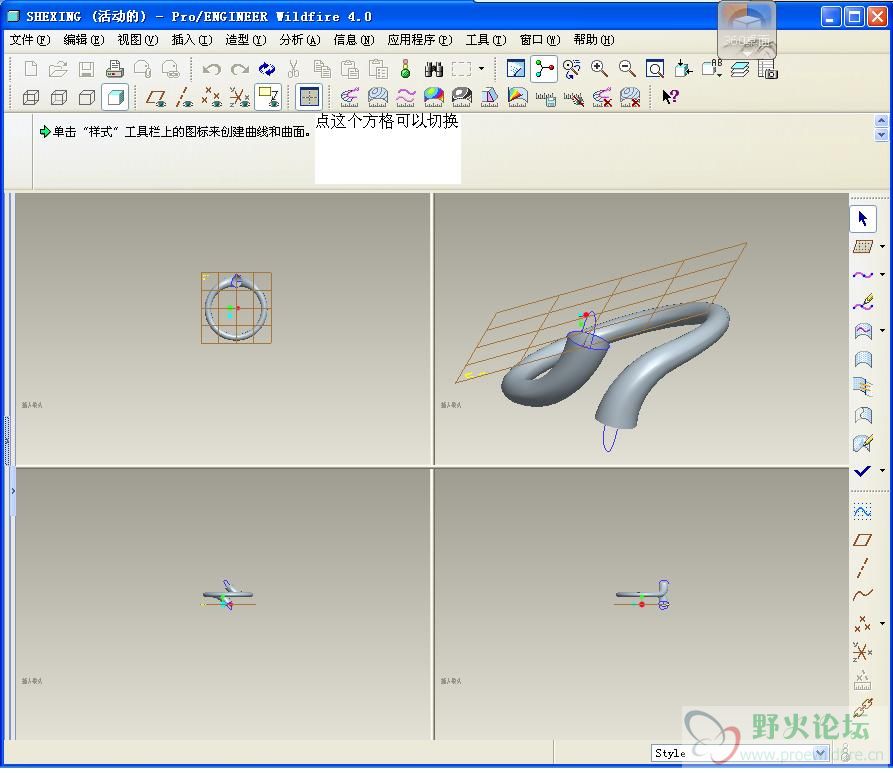Click the message area scroll down arrow

[881, 134]
